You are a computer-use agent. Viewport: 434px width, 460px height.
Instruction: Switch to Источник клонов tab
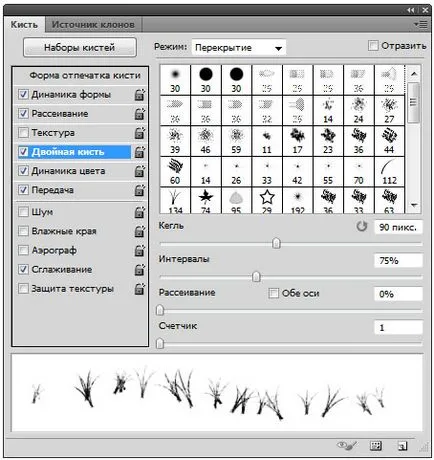[93, 25]
